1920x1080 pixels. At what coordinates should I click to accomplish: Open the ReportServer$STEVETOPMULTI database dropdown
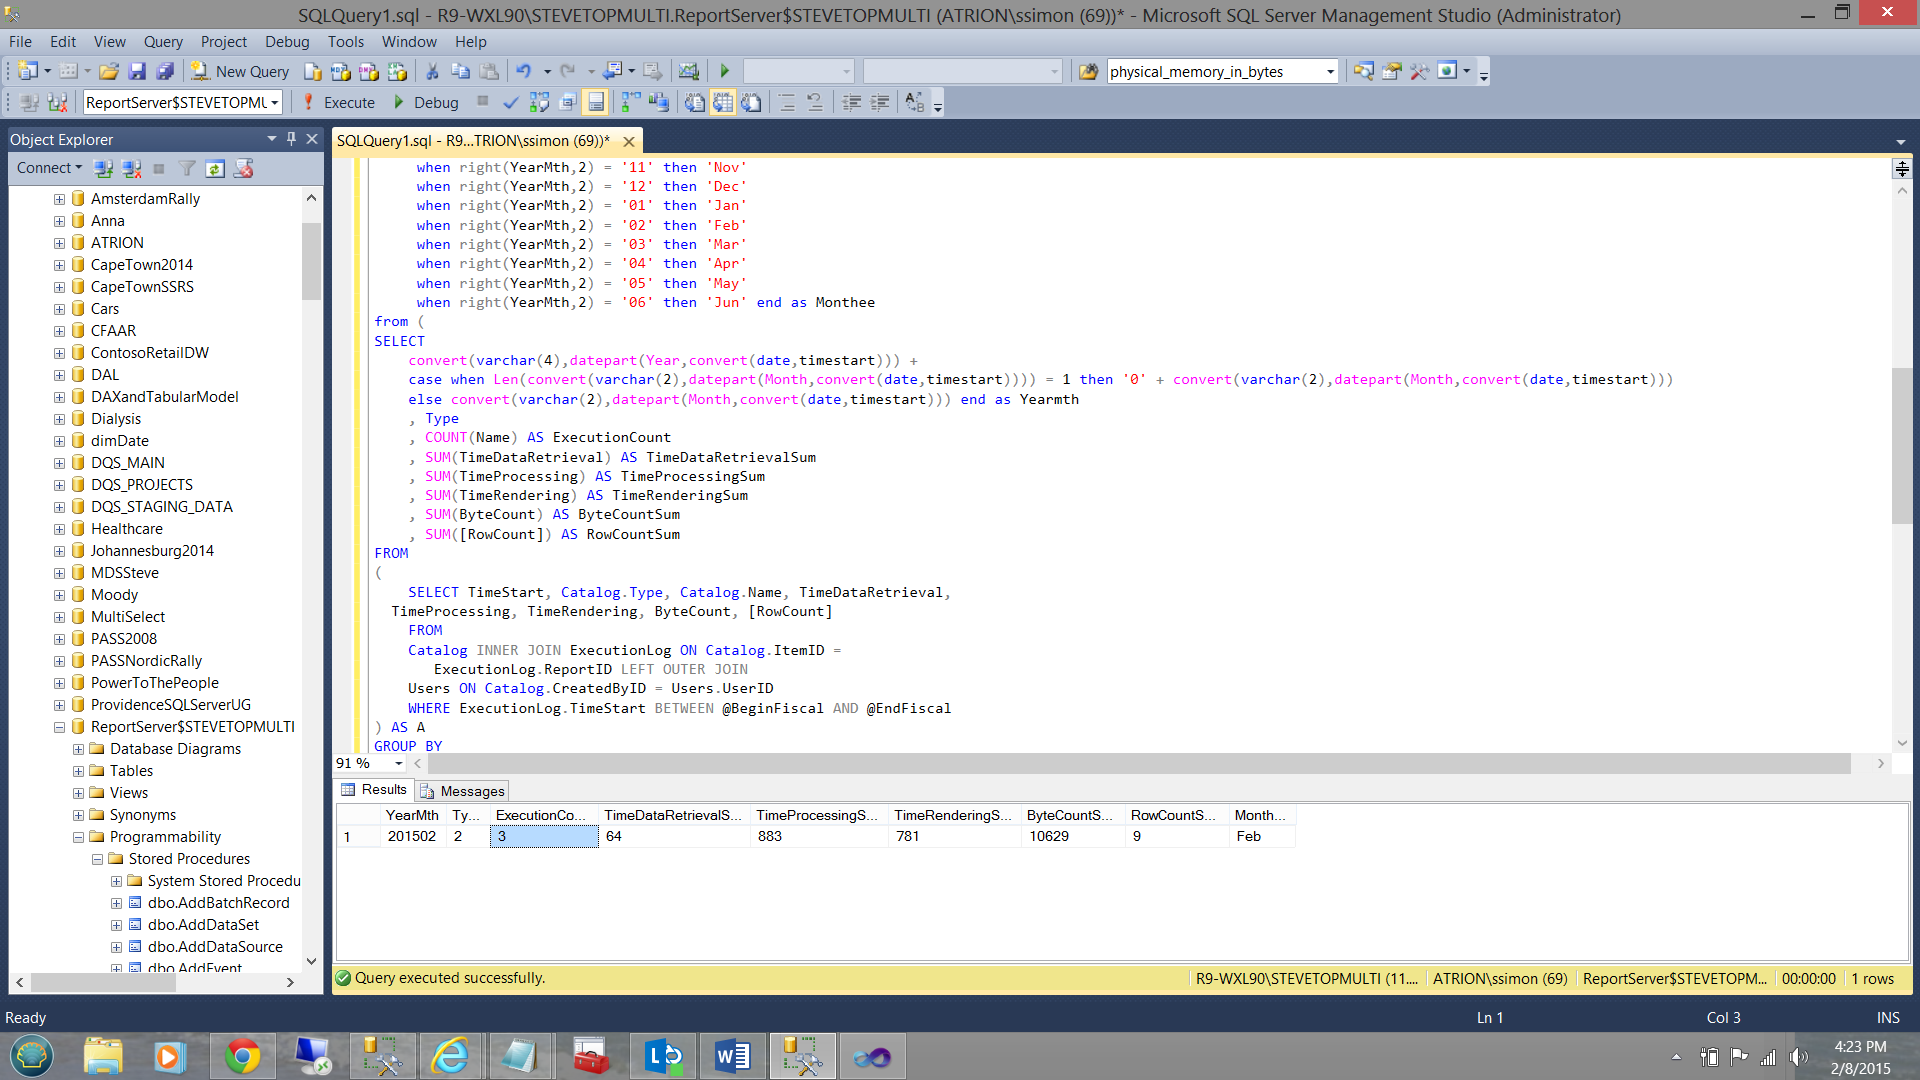(x=274, y=102)
